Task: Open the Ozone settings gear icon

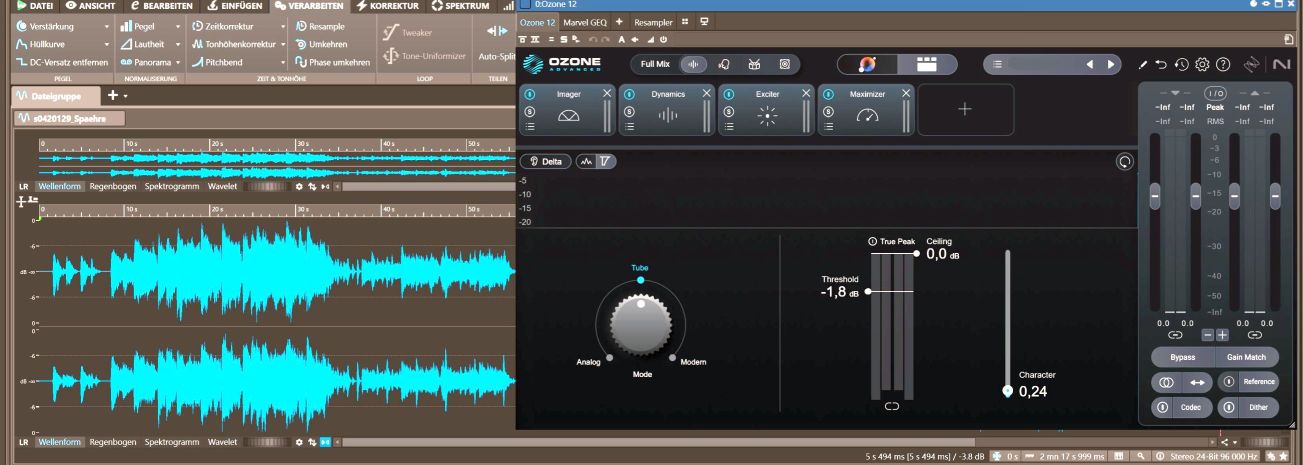Action: coord(1202,64)
